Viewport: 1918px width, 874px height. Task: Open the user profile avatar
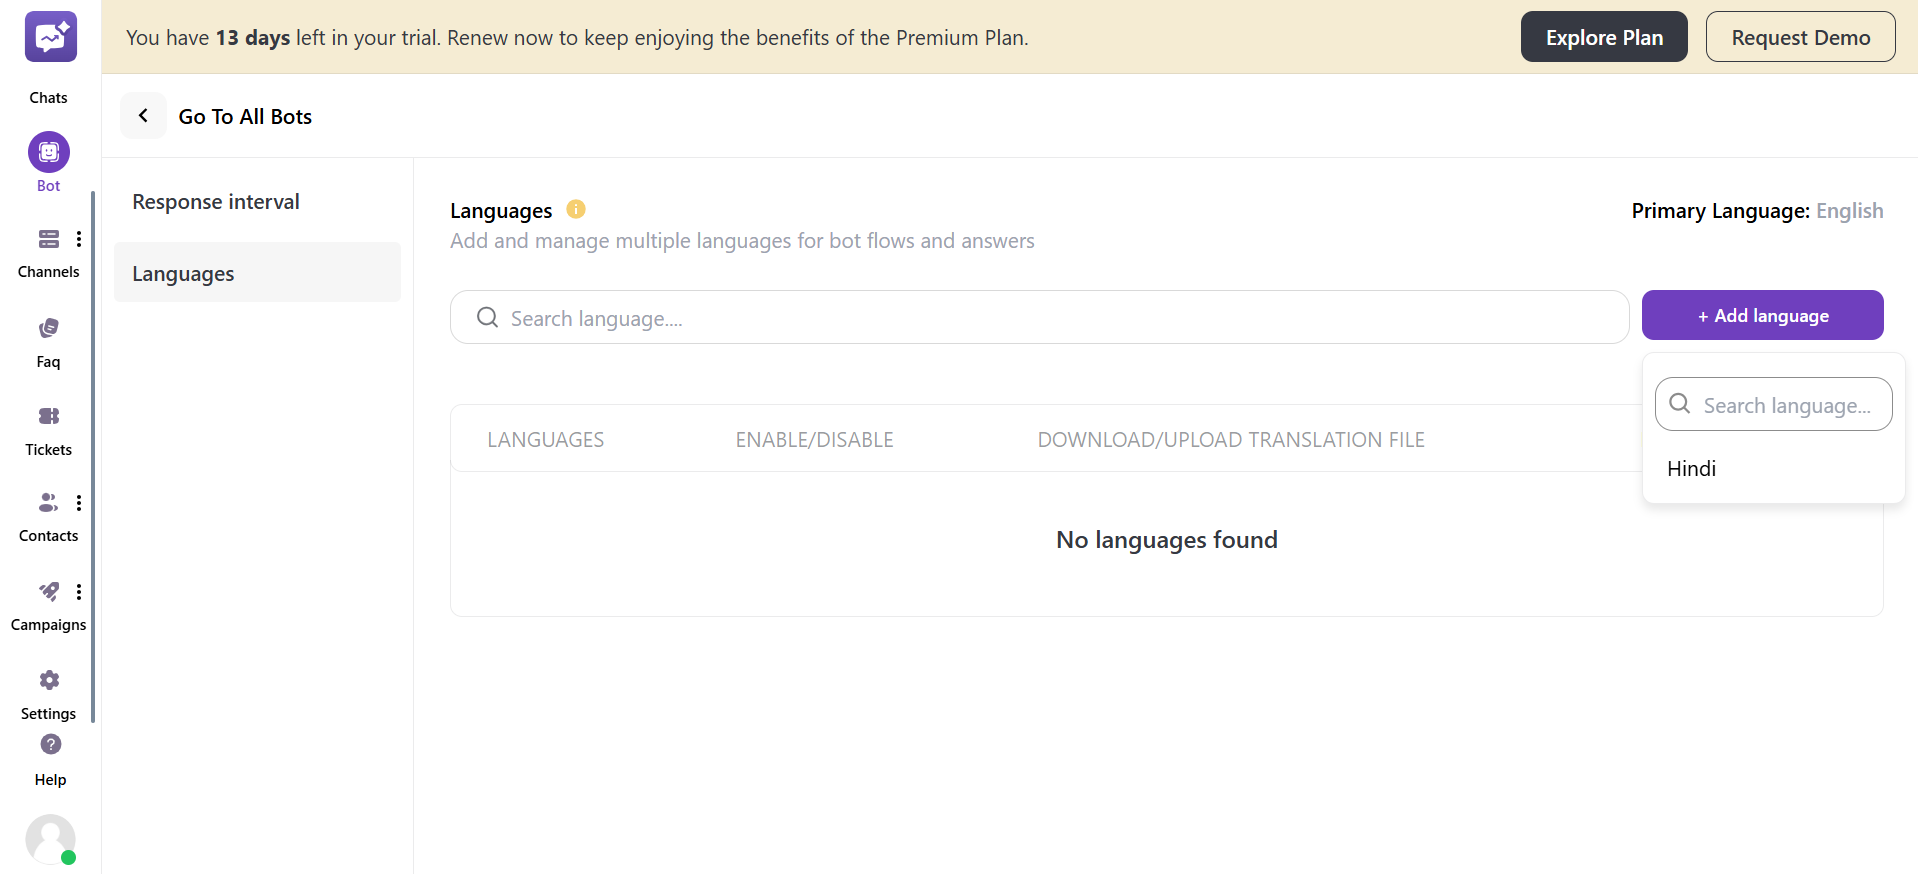point(50,839)
